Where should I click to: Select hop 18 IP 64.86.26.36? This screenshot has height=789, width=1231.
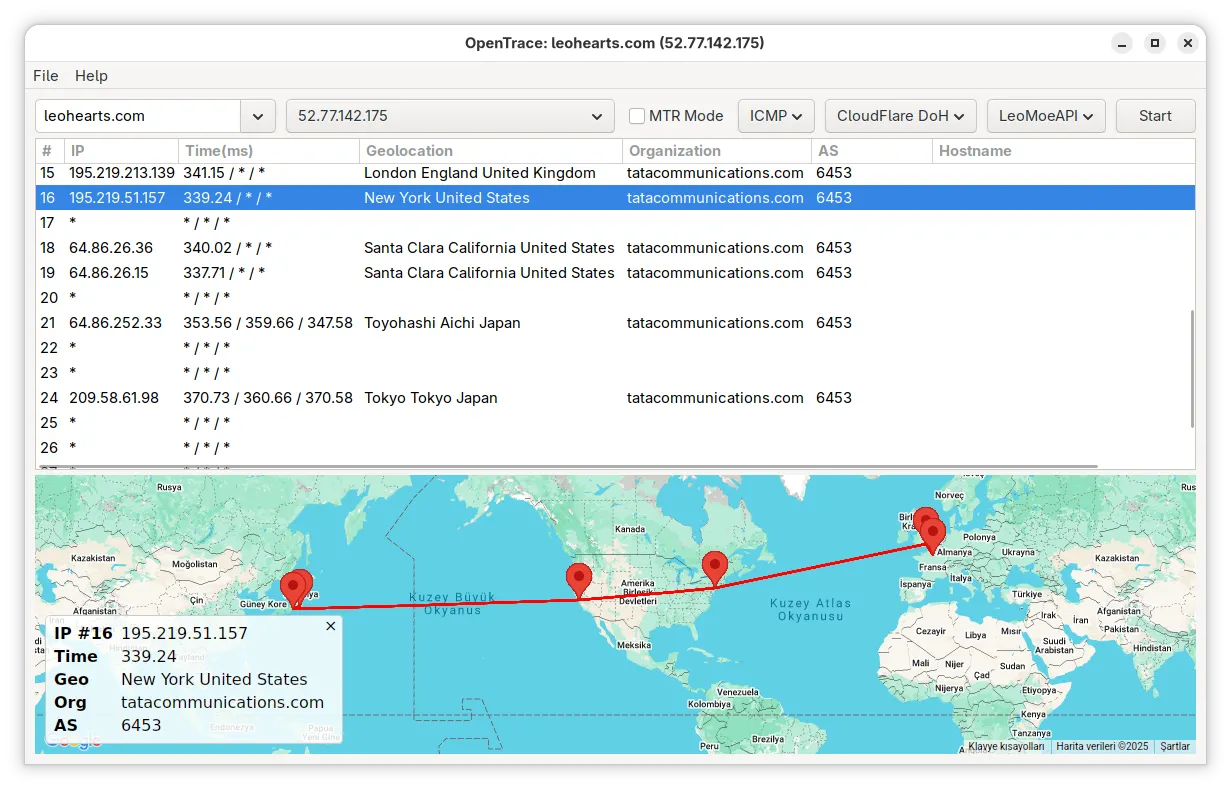(x=110, y=248)
